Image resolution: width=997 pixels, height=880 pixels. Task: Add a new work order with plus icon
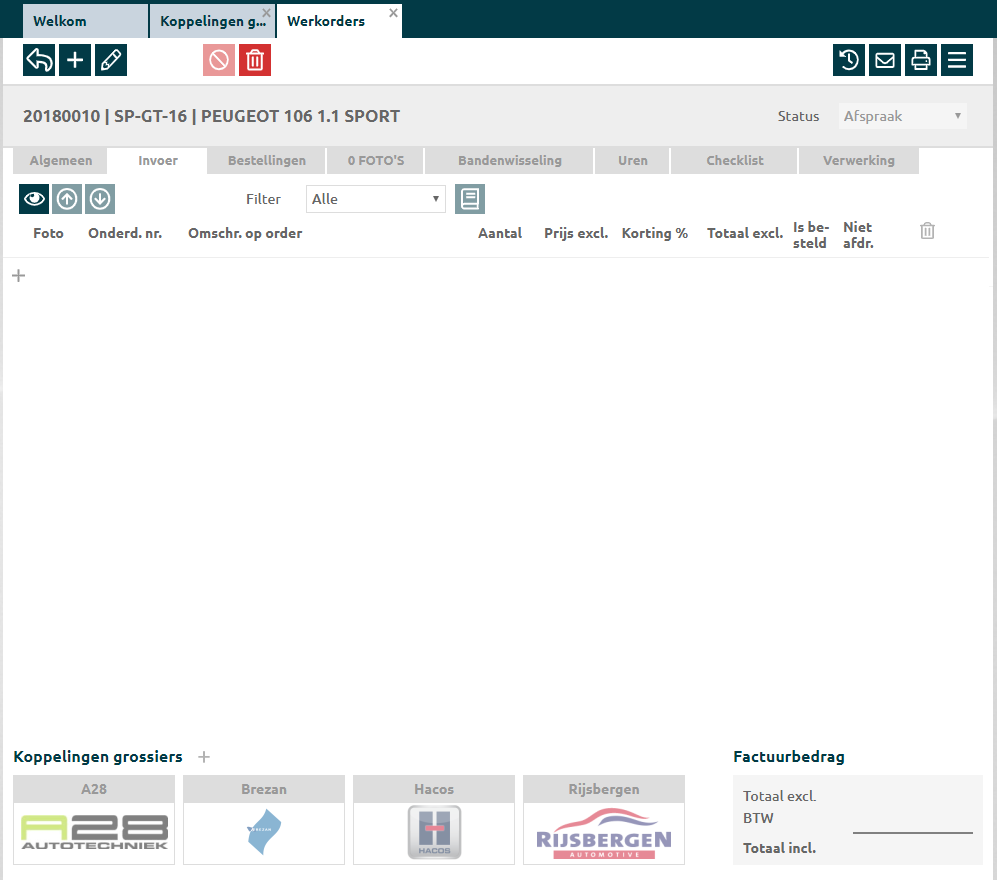click(x=75, y=60)
